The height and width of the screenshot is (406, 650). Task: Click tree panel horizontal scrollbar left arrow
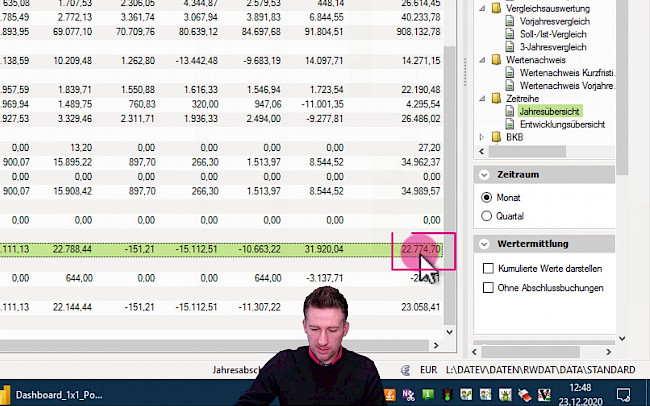click(x=481, y=152)
